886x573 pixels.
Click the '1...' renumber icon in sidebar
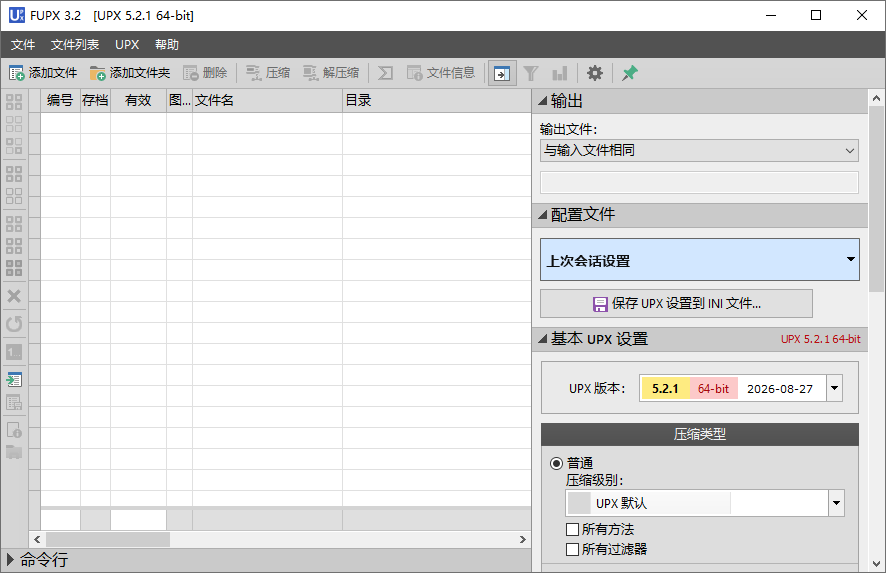(x=14, y=352)
